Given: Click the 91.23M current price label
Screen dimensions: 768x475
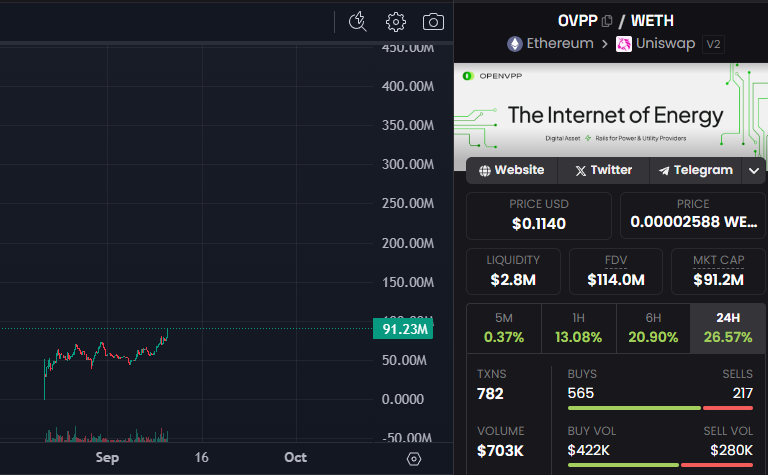Looking at the screenshot, I should (x=403, y=329).
